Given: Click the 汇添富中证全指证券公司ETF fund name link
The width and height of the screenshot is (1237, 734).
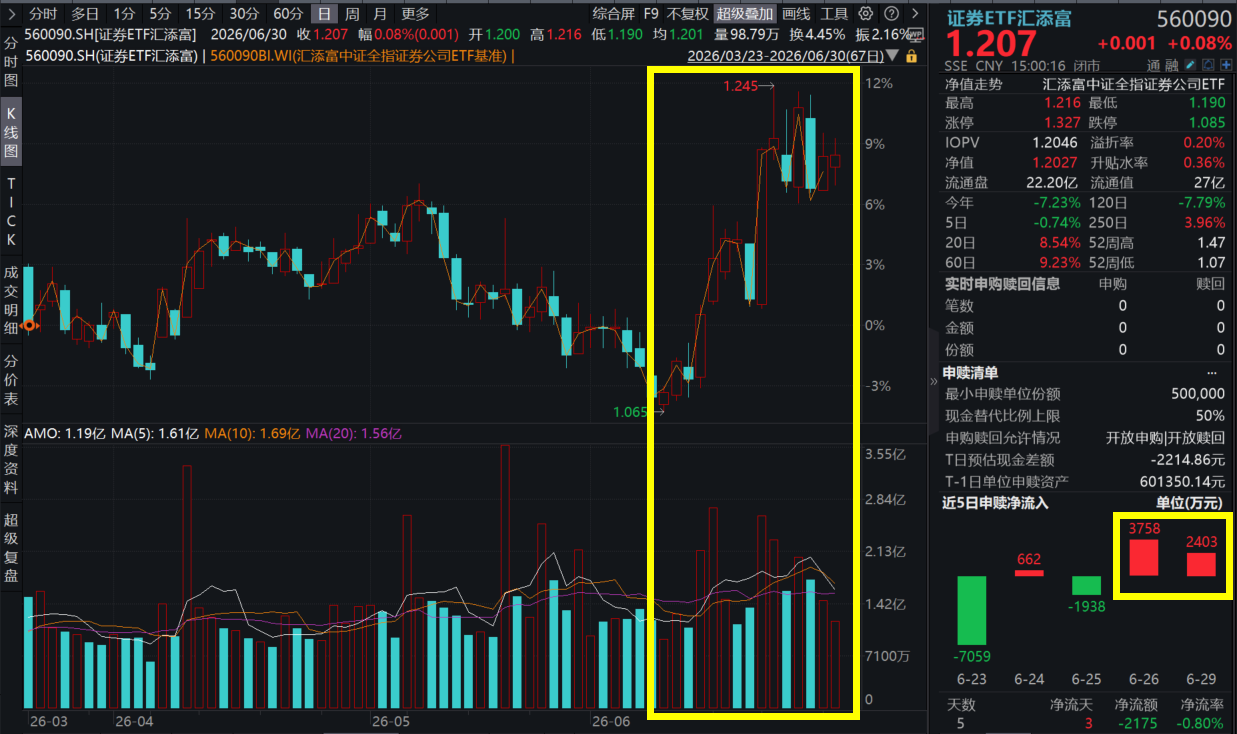Looking at the screenshot, I should pyautogui.click(x=1134, y=84).
